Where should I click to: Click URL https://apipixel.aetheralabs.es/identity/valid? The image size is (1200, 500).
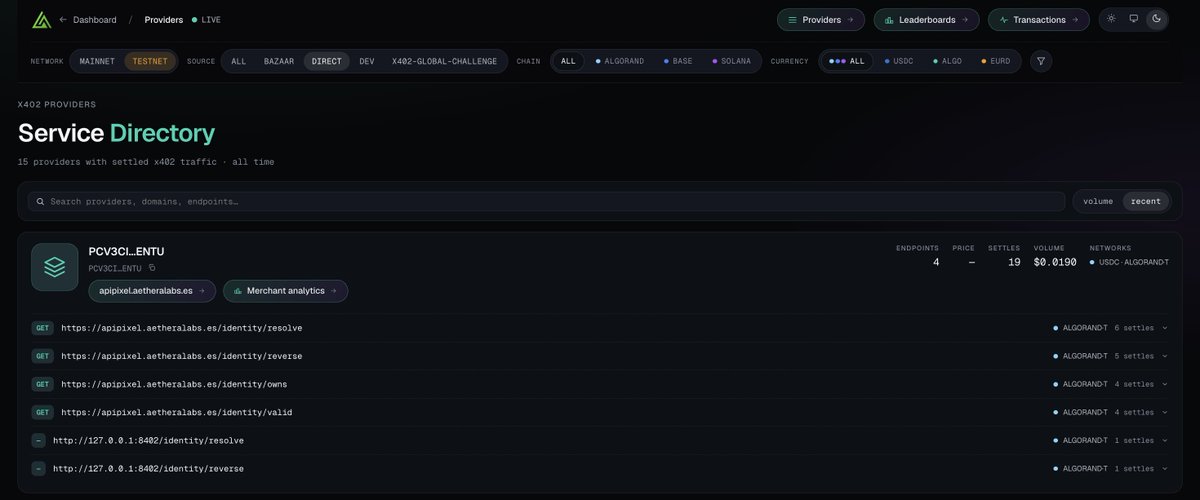click(177, 412)
